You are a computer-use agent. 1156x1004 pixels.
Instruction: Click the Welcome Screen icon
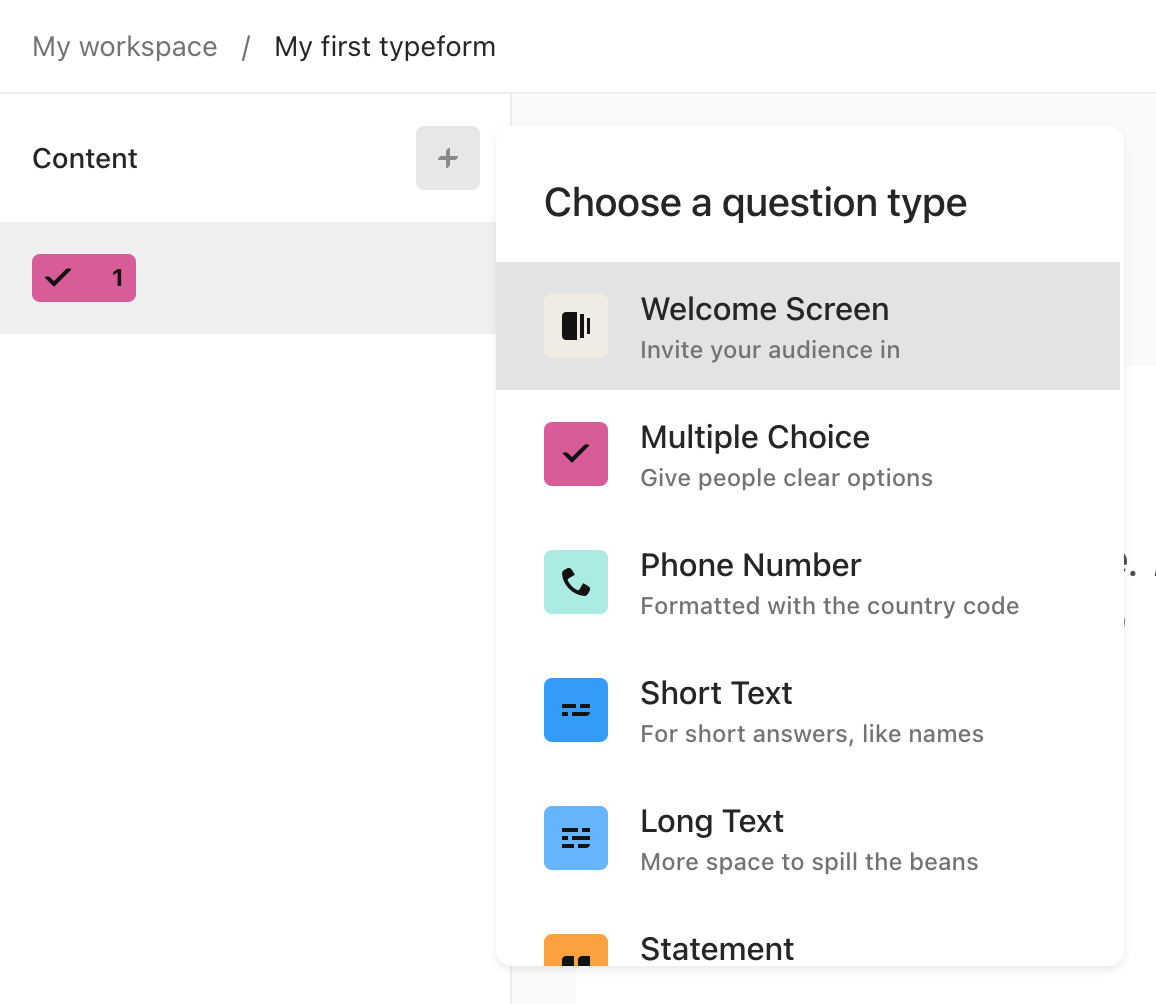[x=576, y=326]
